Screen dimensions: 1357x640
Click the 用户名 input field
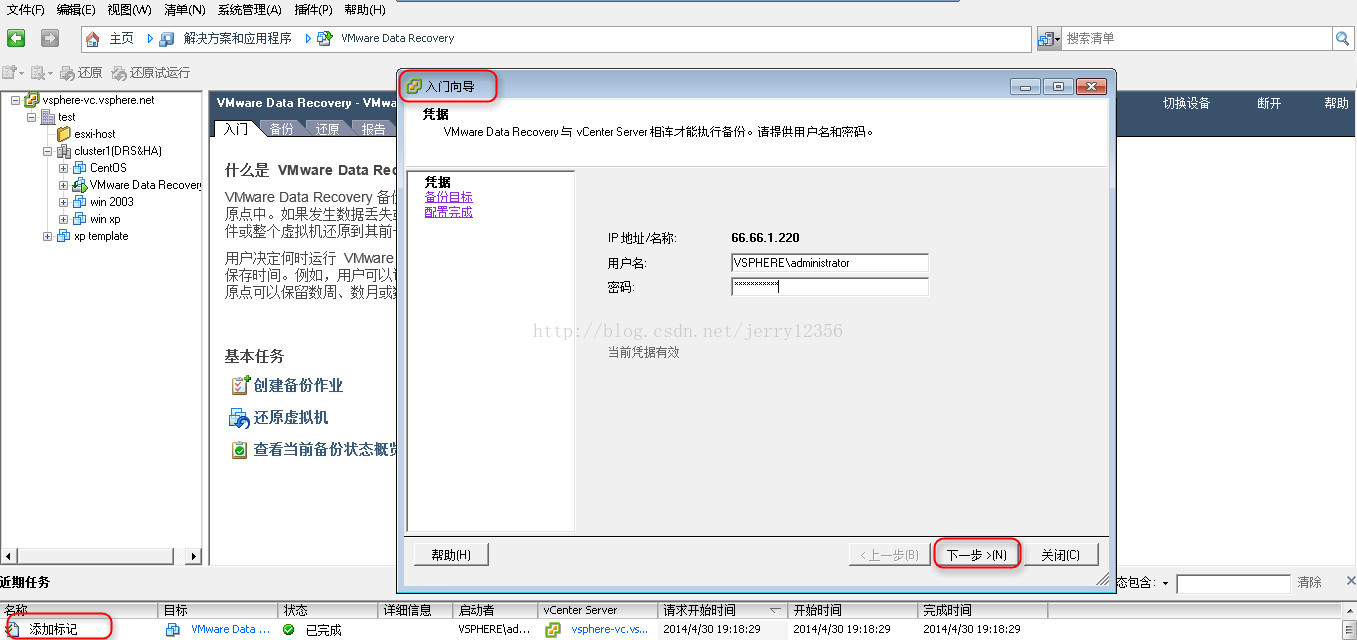(830, 263)
